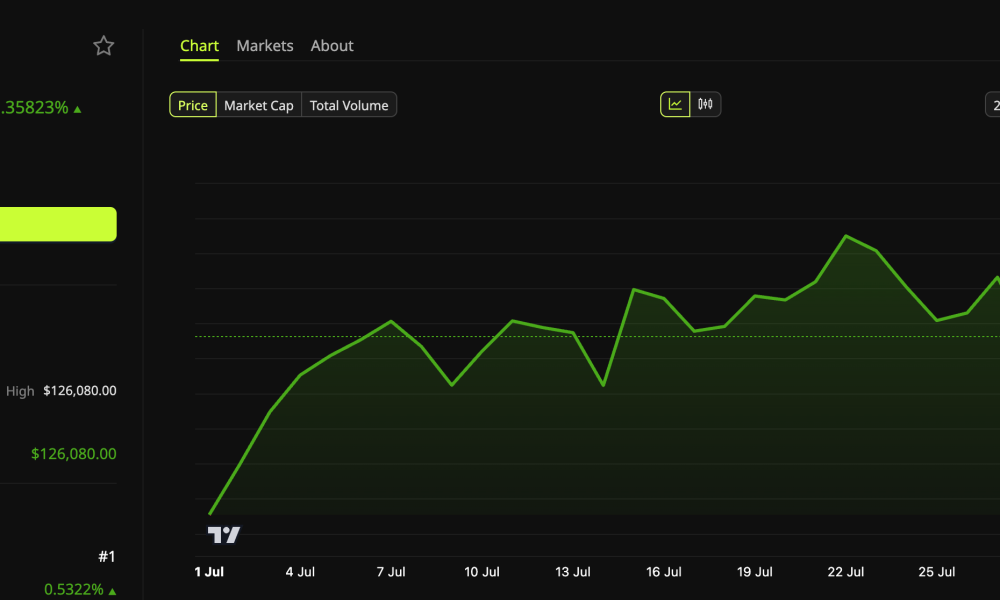Click the High label text

(x=20, y=391)
